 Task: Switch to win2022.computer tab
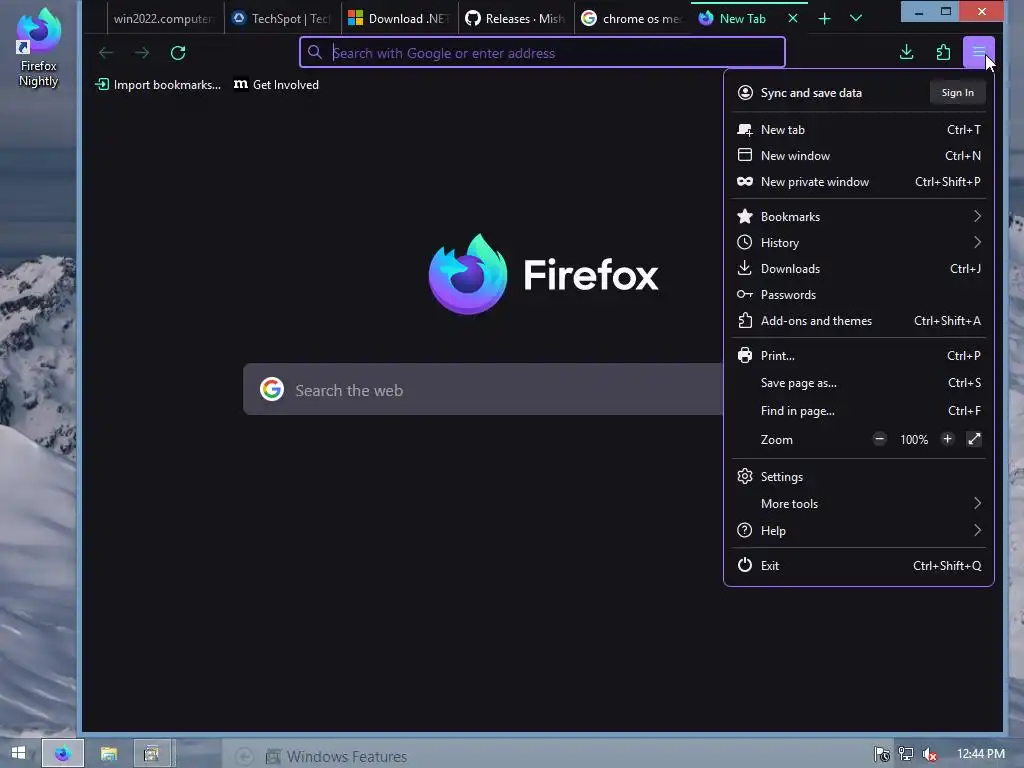pos(162,19)
